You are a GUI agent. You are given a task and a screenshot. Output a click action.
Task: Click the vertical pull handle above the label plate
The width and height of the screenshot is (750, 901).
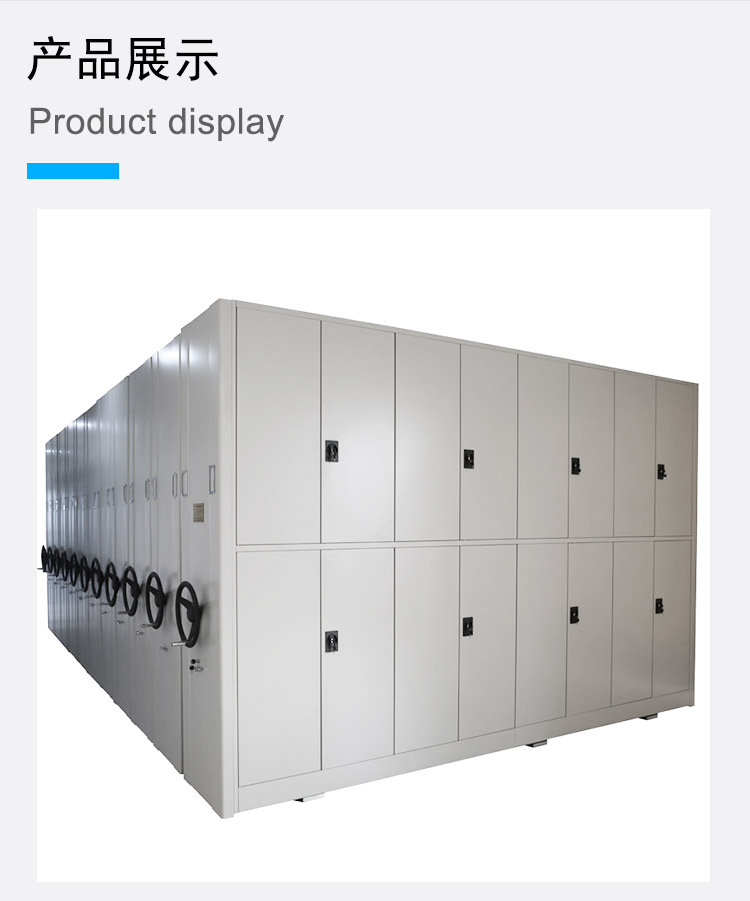click(212, 479)
